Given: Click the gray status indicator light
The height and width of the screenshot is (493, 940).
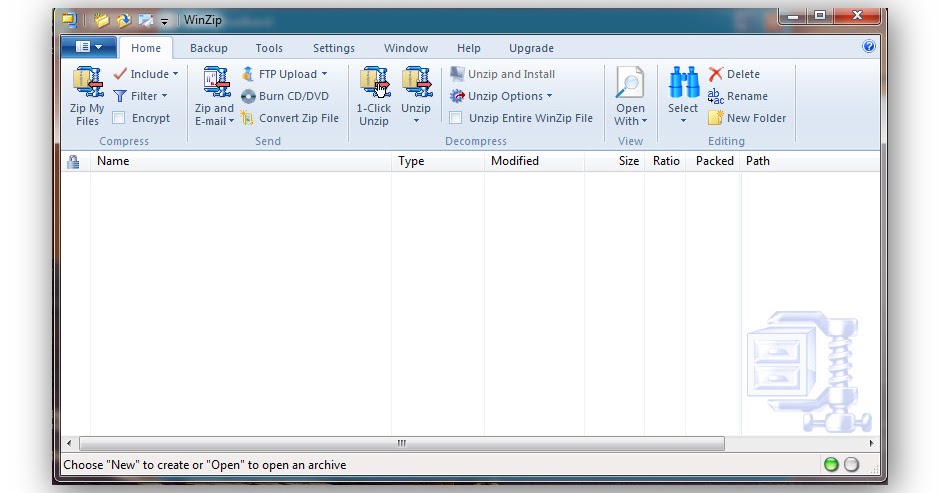Looking at the screenshot, I should pyautogui.click(x=851, y=464).
